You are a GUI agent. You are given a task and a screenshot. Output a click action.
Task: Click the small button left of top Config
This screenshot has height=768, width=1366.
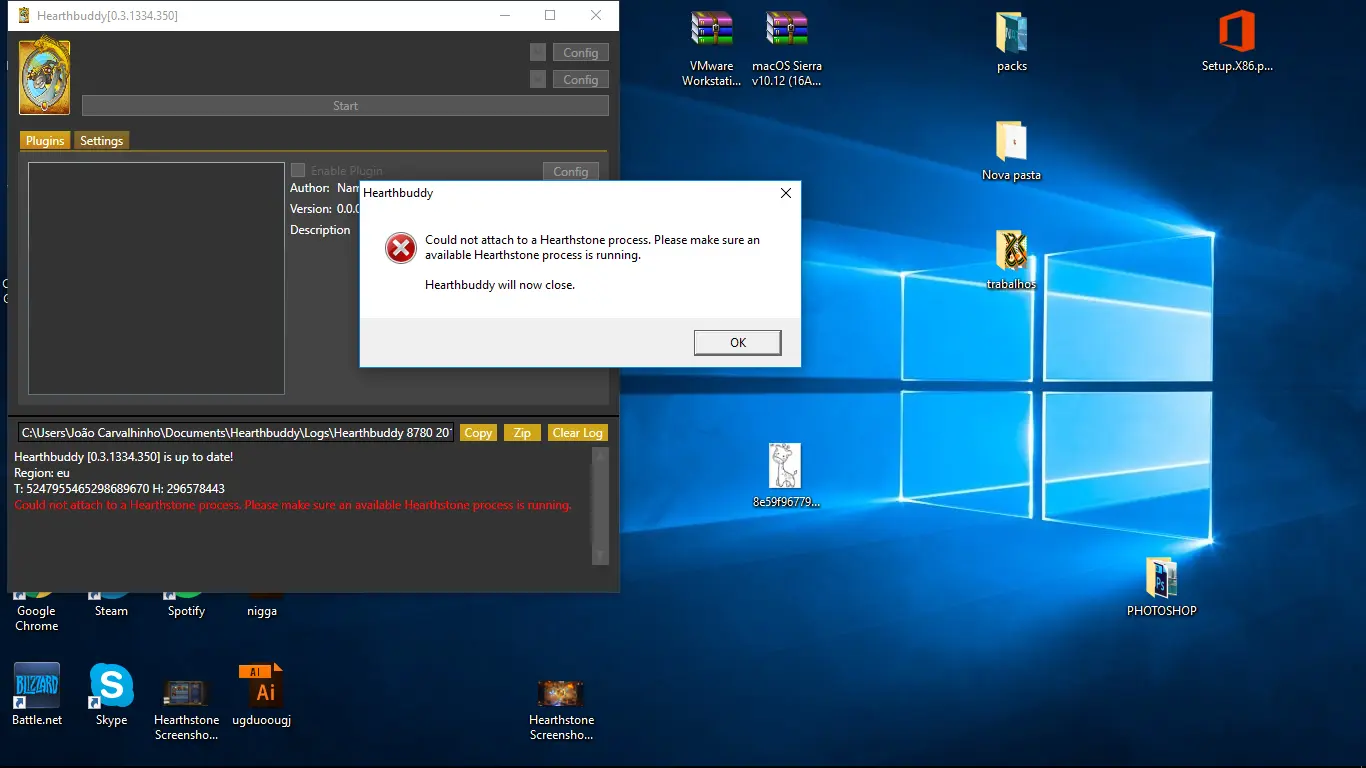(x=538, y=53)
